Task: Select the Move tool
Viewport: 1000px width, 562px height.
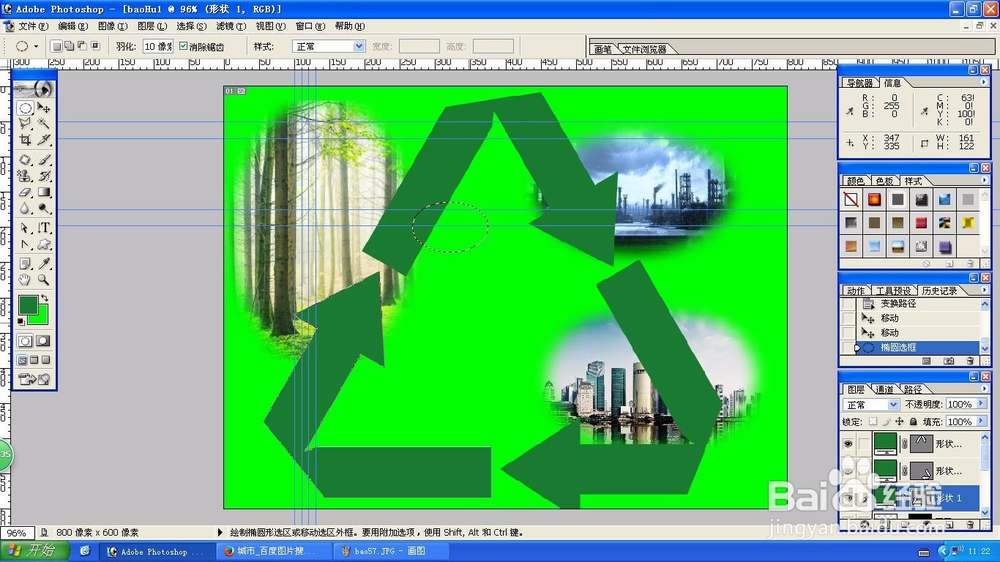Action: coord(43,108)
